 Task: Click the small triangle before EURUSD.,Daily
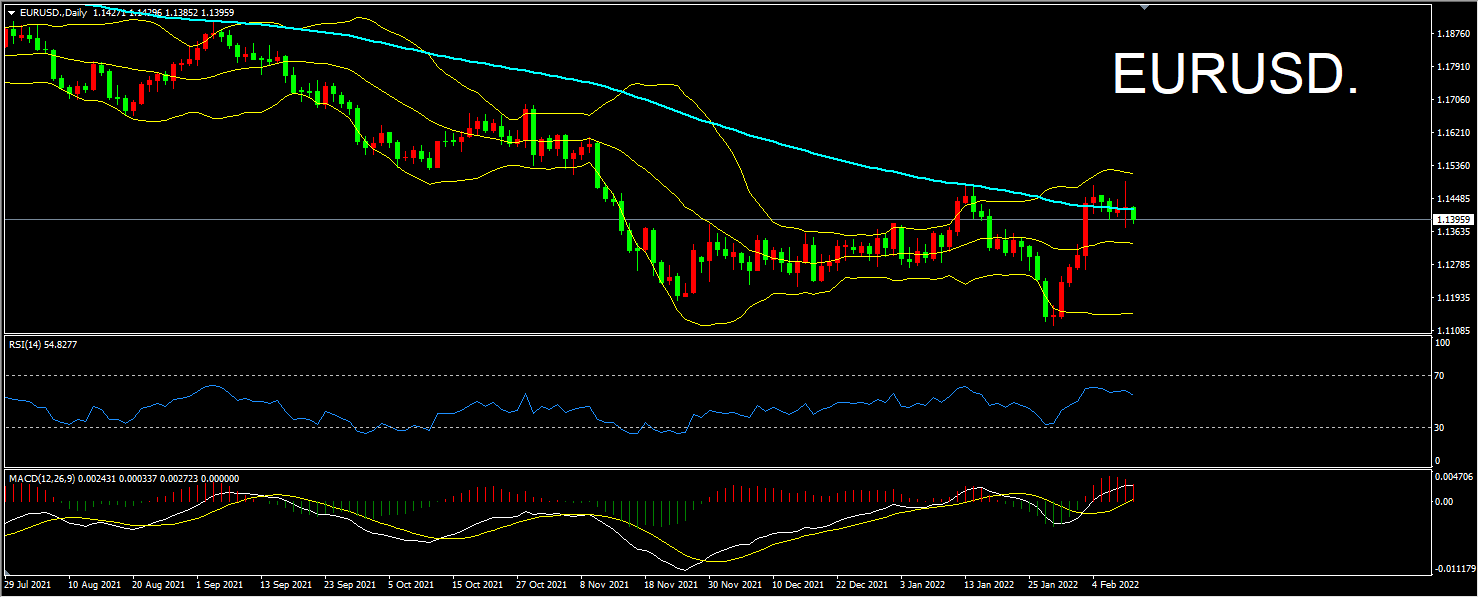point(11,12)
